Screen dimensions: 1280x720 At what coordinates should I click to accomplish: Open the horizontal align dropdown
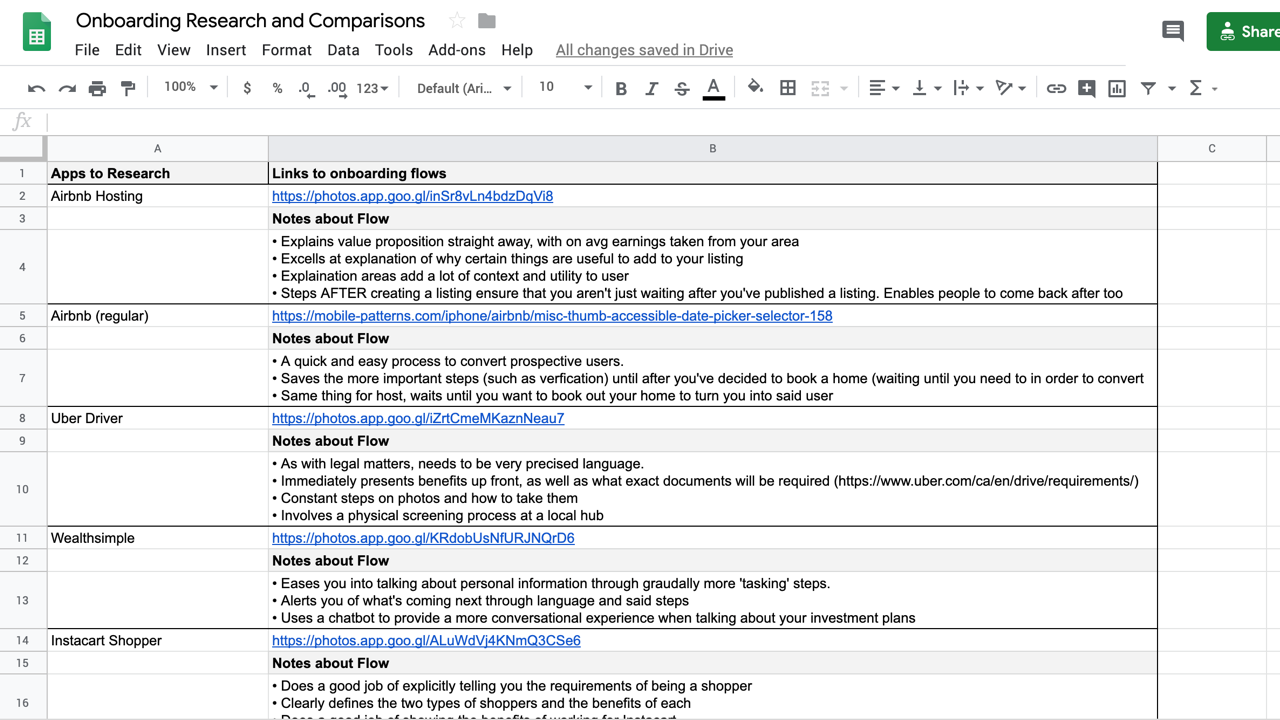coord(883,89)
